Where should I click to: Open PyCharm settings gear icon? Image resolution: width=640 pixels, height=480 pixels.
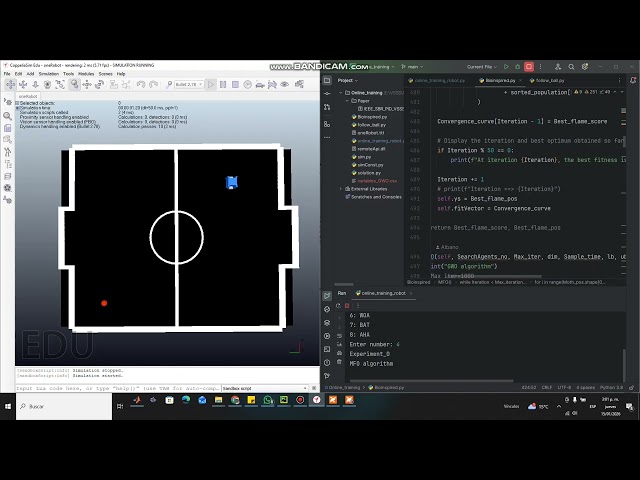click(x=585, y=67)
